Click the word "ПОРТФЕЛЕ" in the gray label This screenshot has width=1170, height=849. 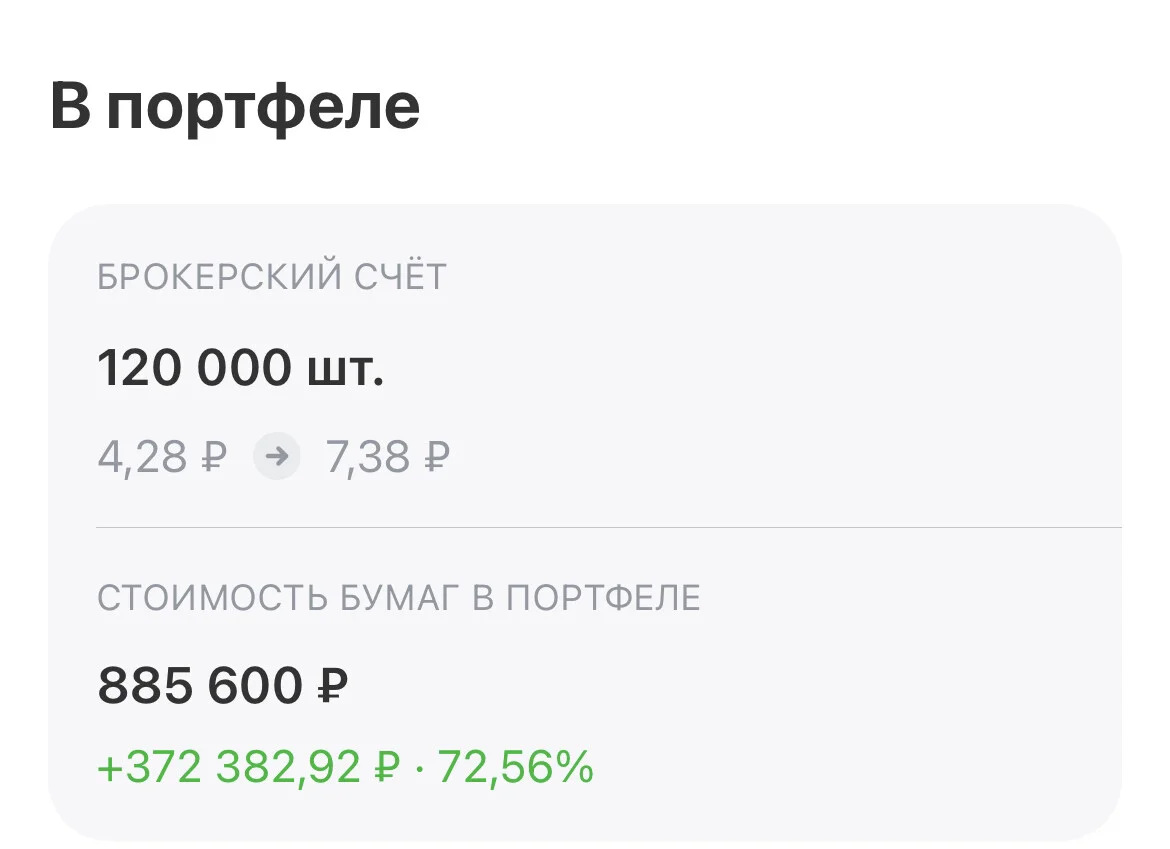pos(604,598)
